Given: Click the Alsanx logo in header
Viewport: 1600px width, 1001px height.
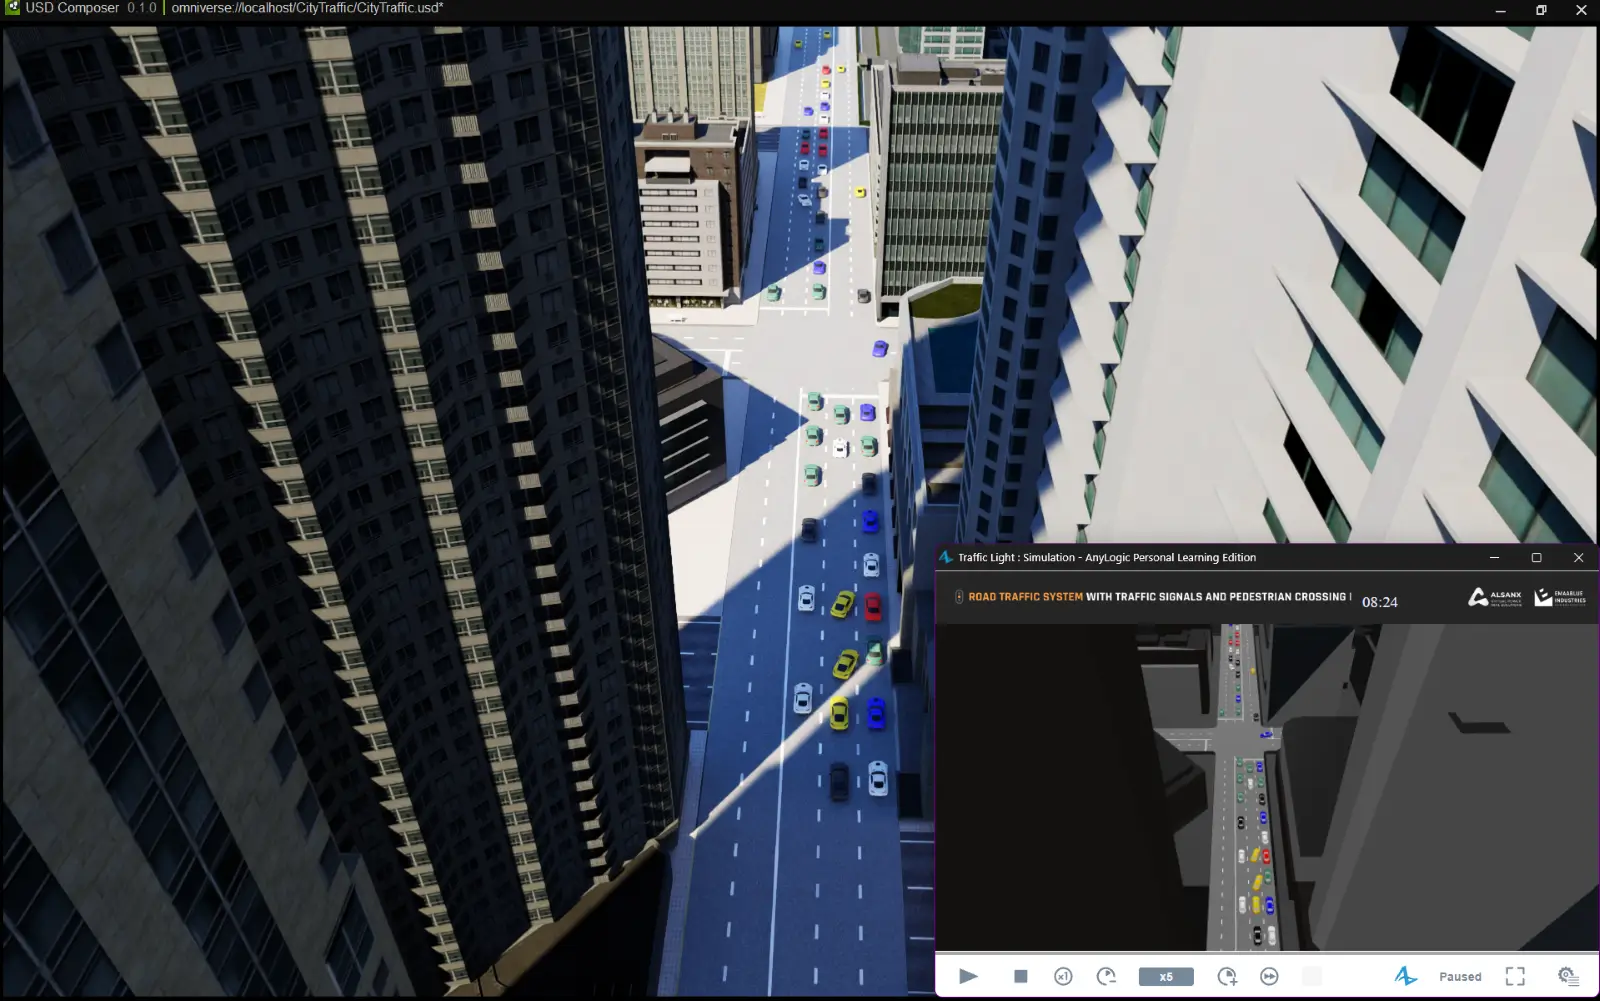Looking at the screenshot, I should tap(1494, 598).
